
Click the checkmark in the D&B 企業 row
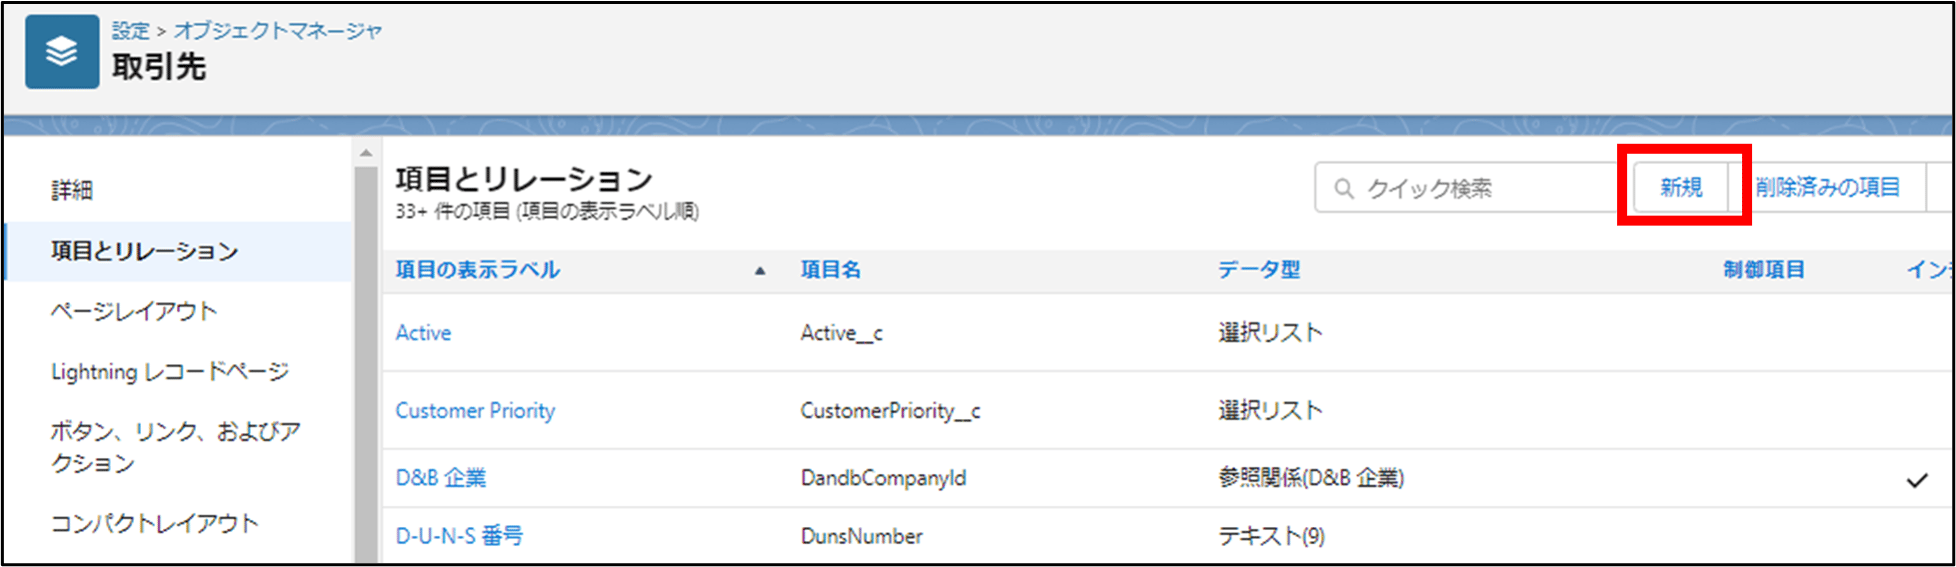pos(1917,480)
